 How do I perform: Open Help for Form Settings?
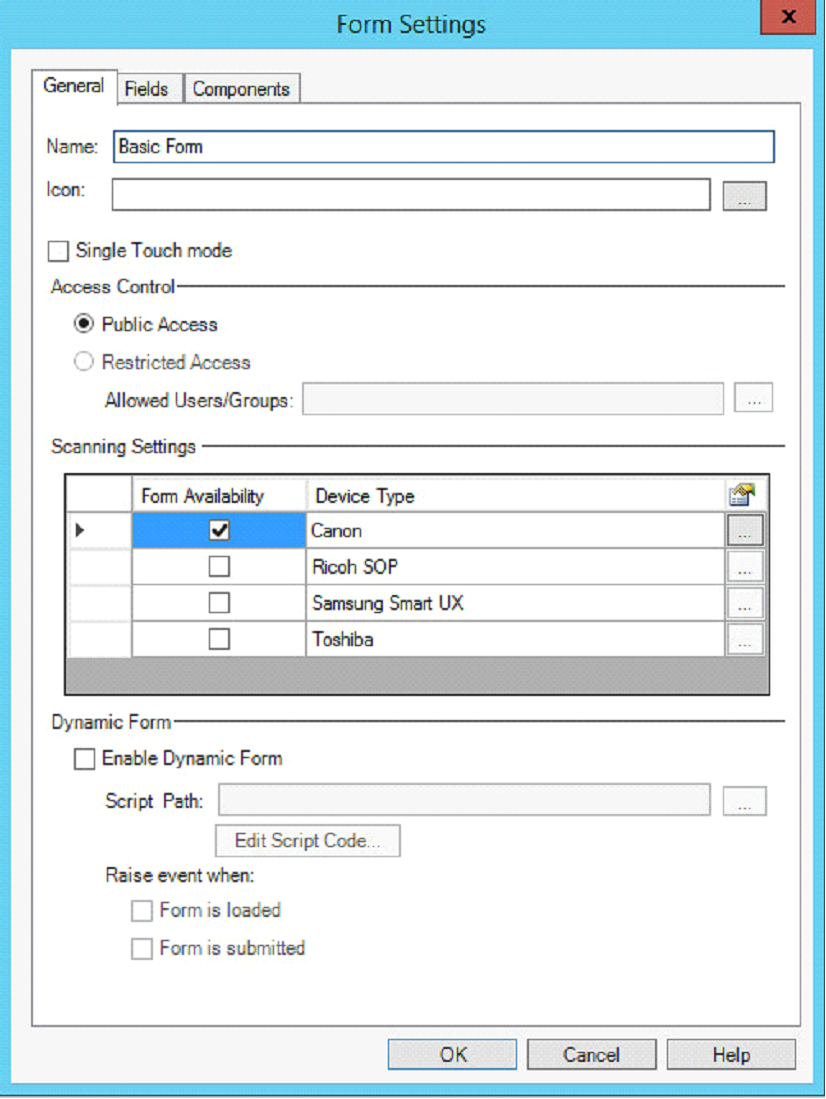tap(731, 1055)
